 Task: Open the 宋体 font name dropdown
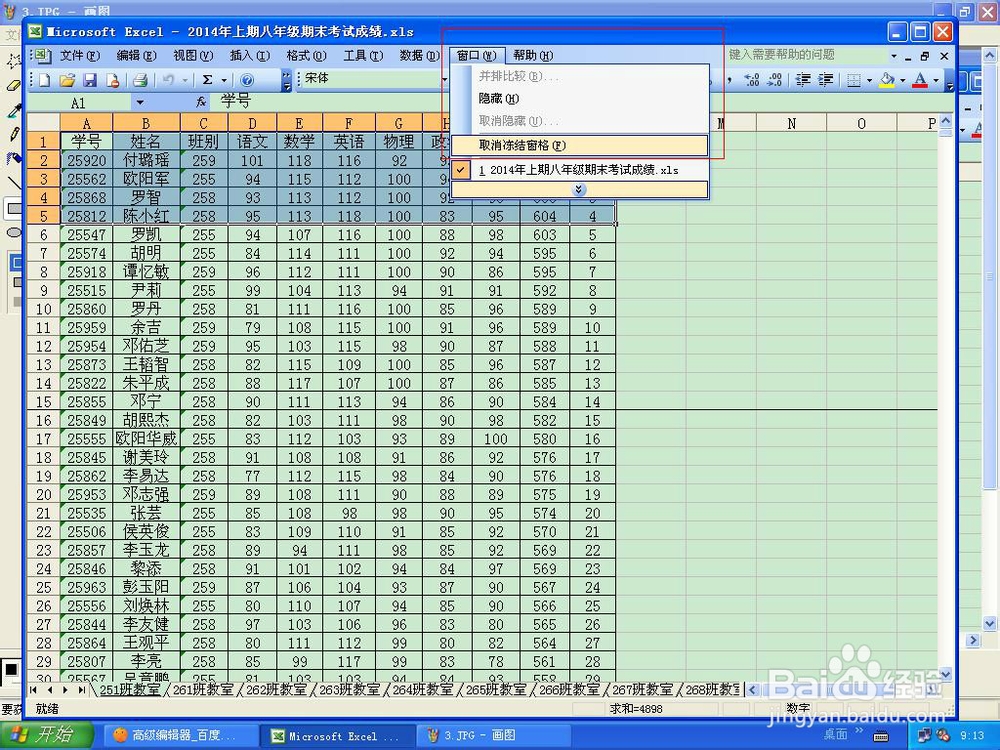point(445,79)
